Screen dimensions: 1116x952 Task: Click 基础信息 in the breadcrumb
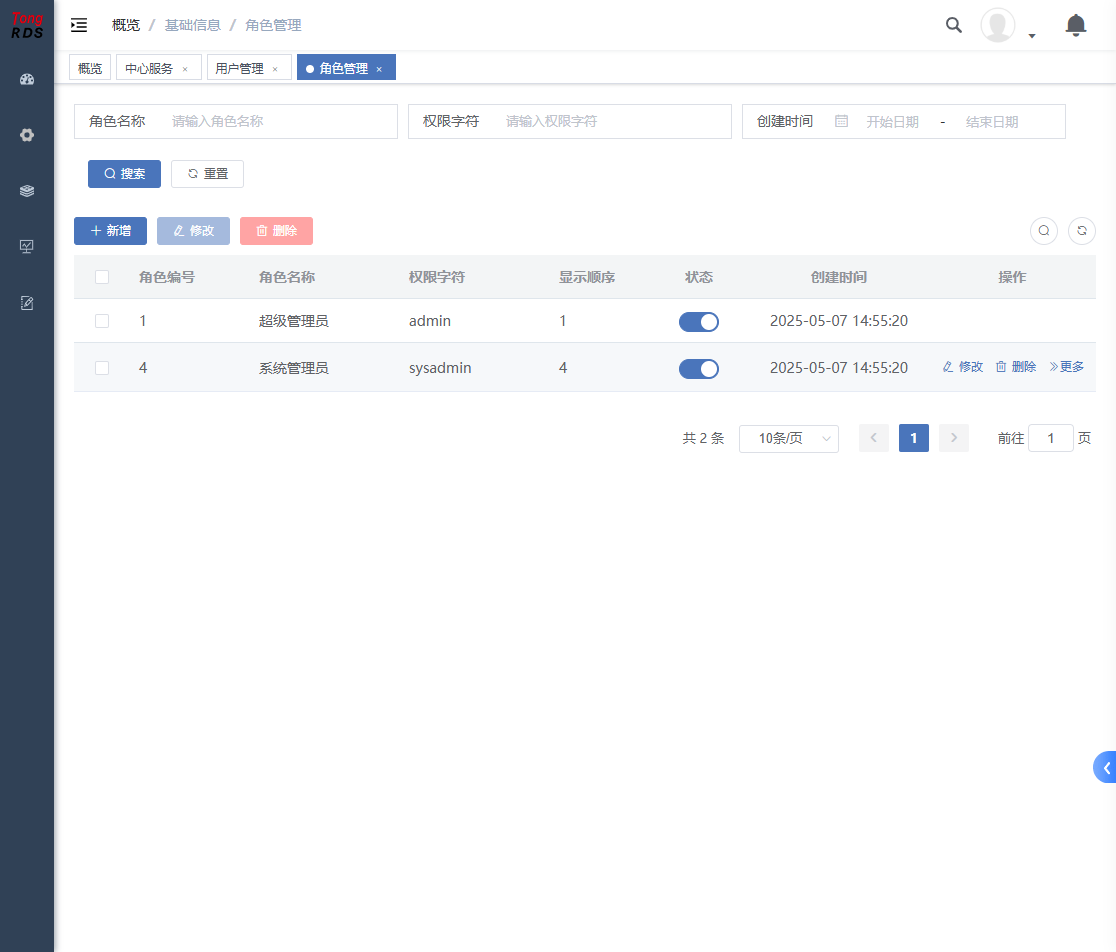pyautogui.click(x=193, y=25)
